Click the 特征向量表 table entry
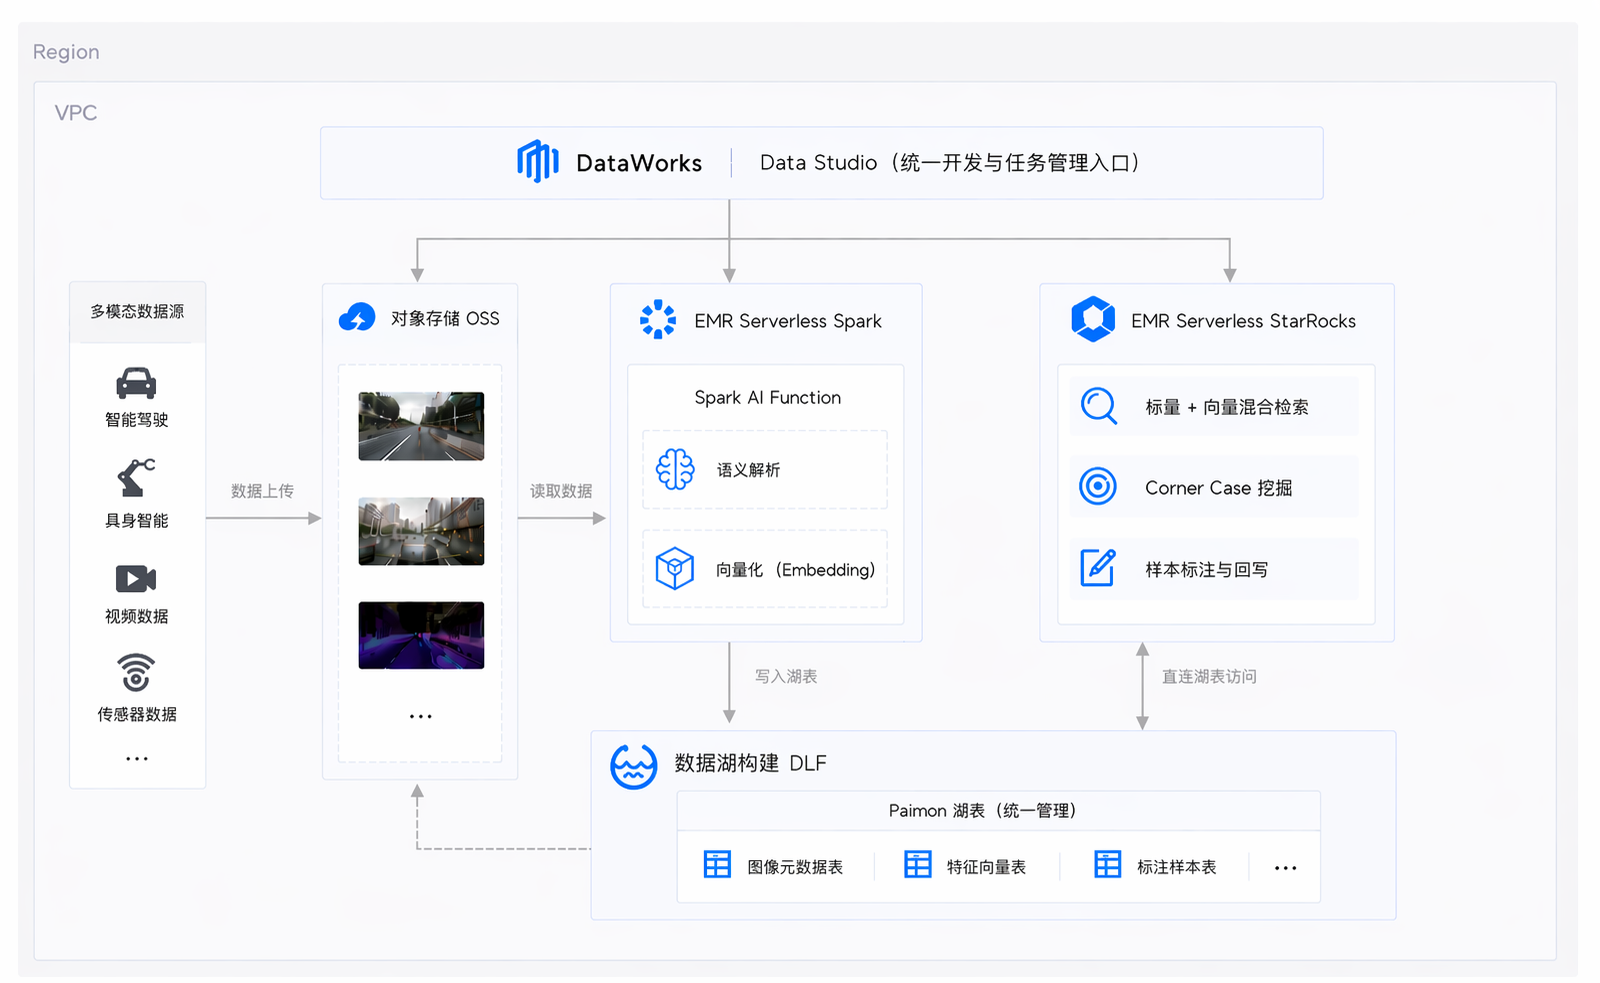The width and height of the screenshot is (1600, 983). click(965, 865)
